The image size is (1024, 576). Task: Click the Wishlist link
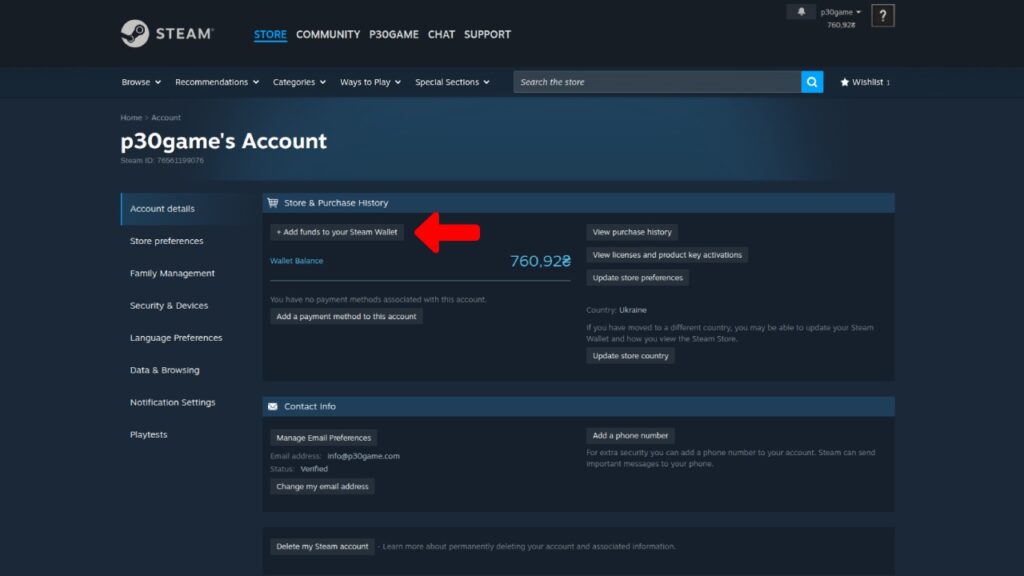867,82
